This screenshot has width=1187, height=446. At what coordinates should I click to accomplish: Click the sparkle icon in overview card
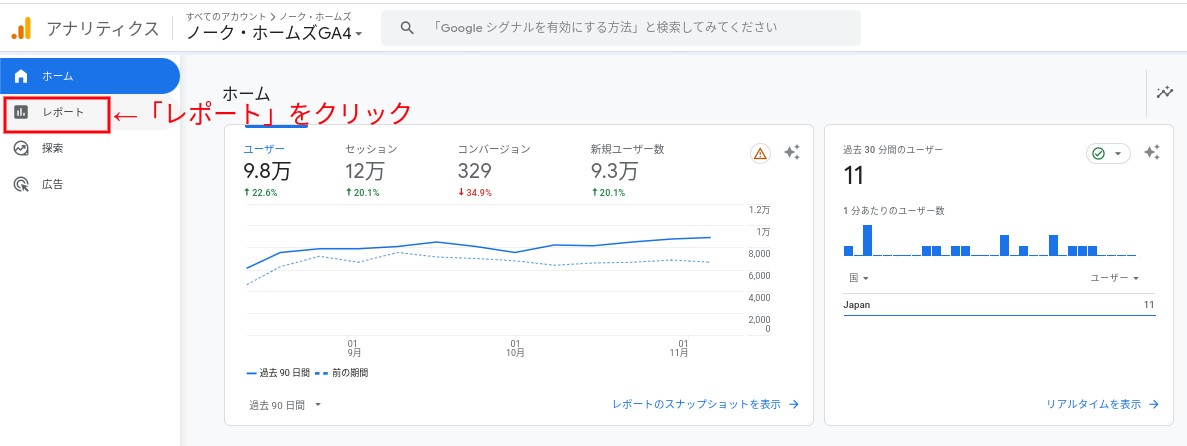[791, 153]
